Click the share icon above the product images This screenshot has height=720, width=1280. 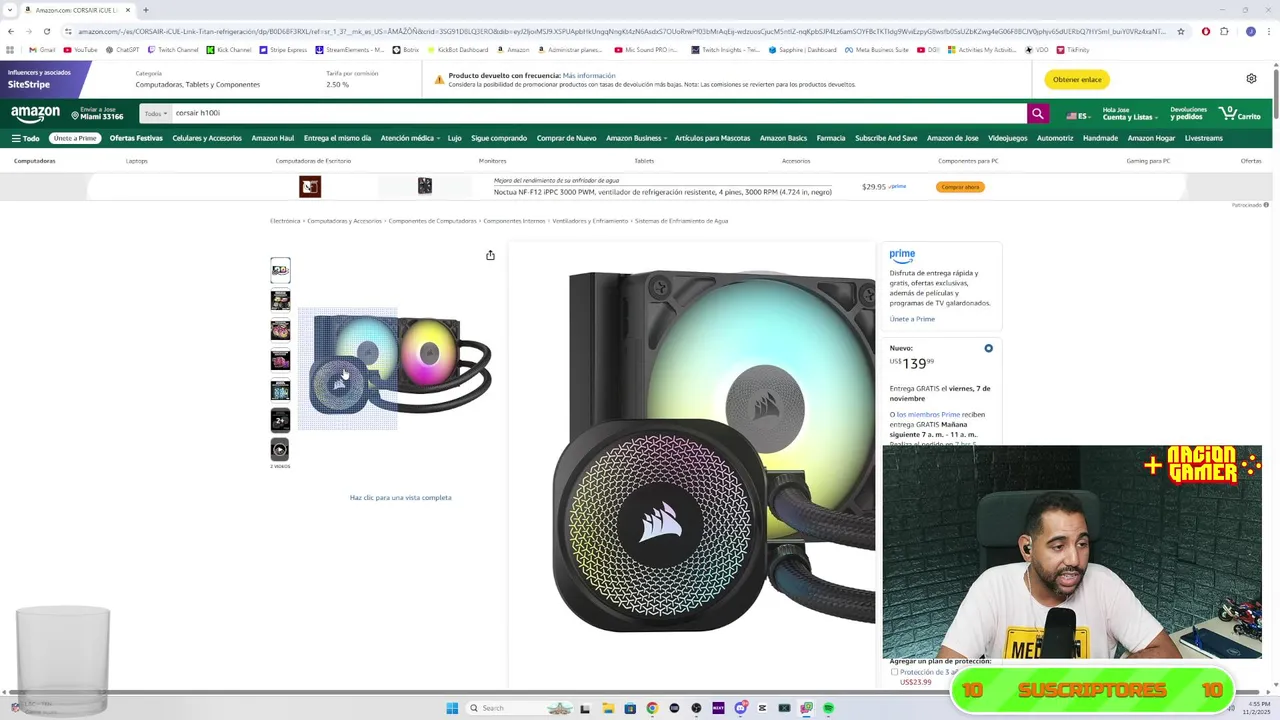click(x=490, y=255)
